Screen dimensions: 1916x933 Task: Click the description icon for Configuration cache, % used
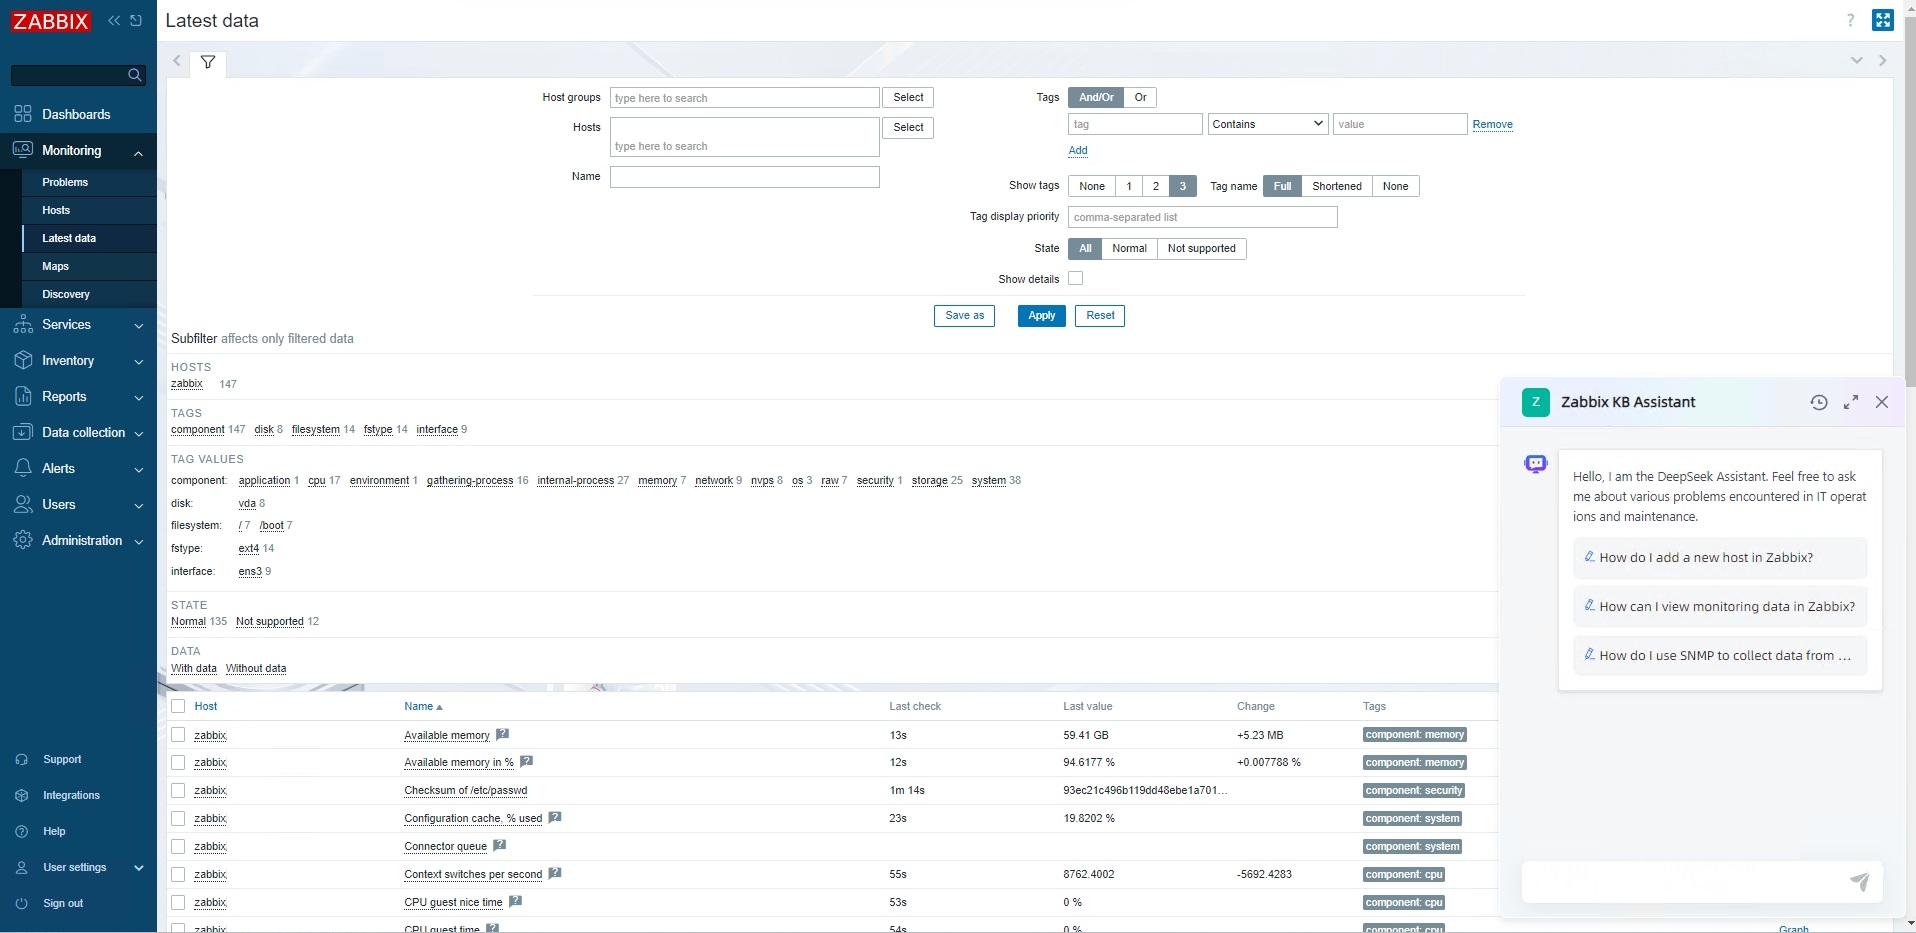555,817
